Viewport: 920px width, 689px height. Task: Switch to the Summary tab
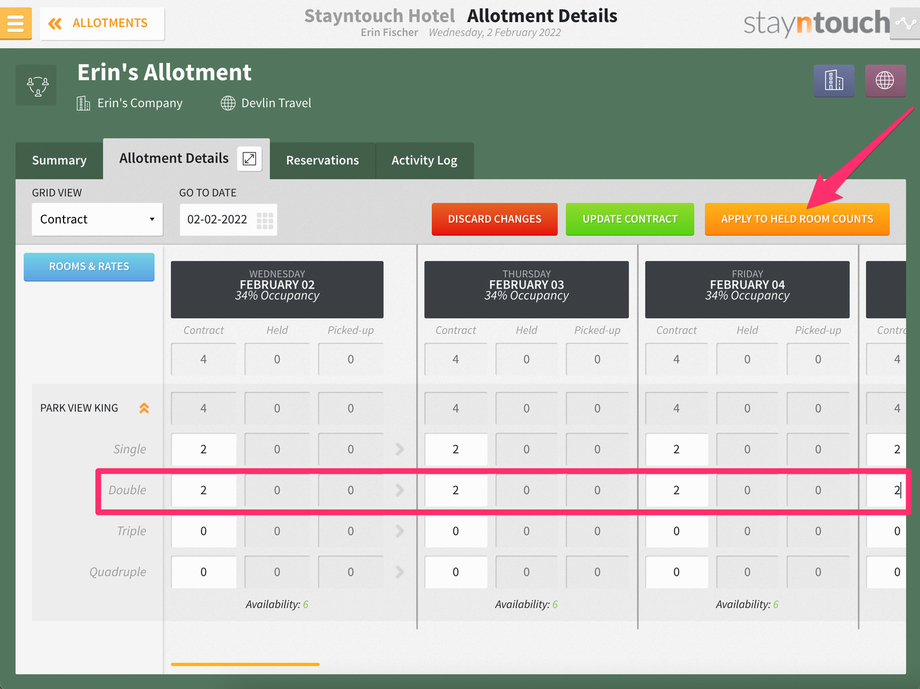coord(59,160)
